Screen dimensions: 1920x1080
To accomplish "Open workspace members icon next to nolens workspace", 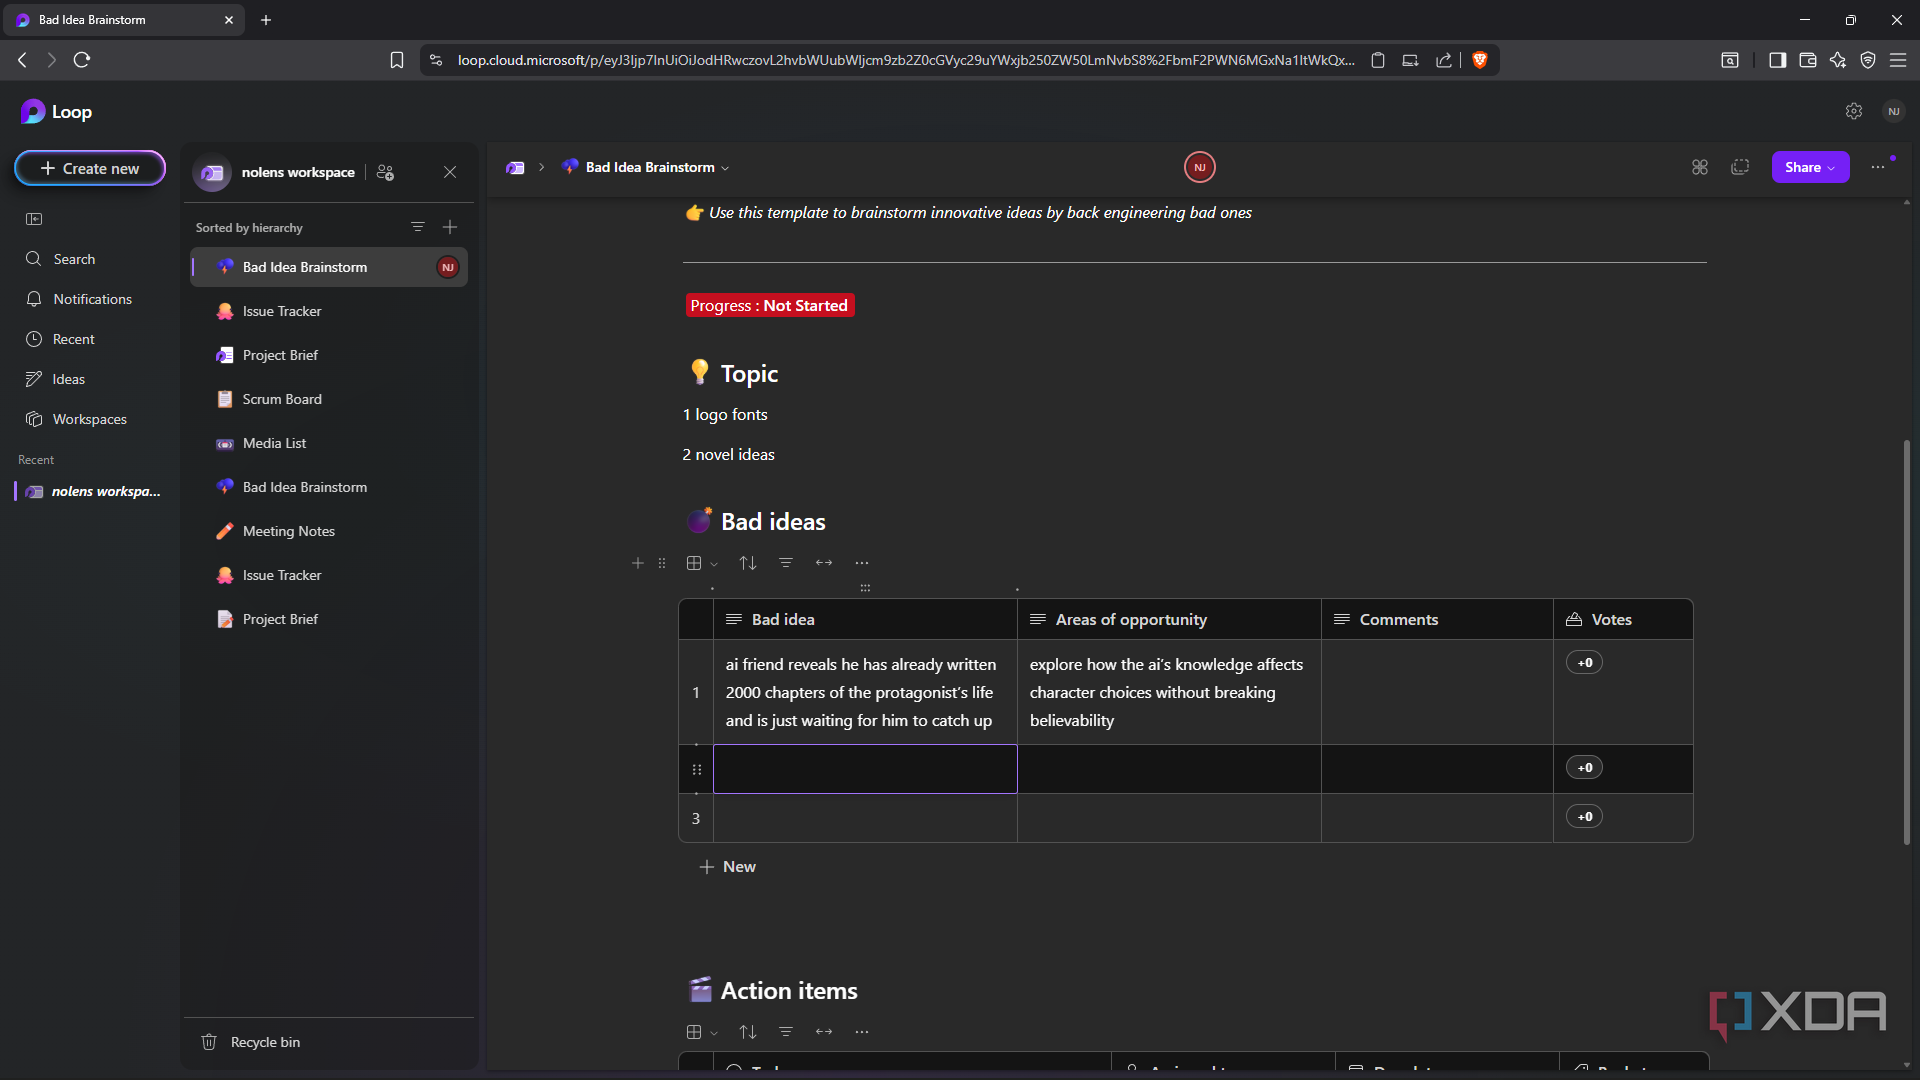I will pos(385,172).
